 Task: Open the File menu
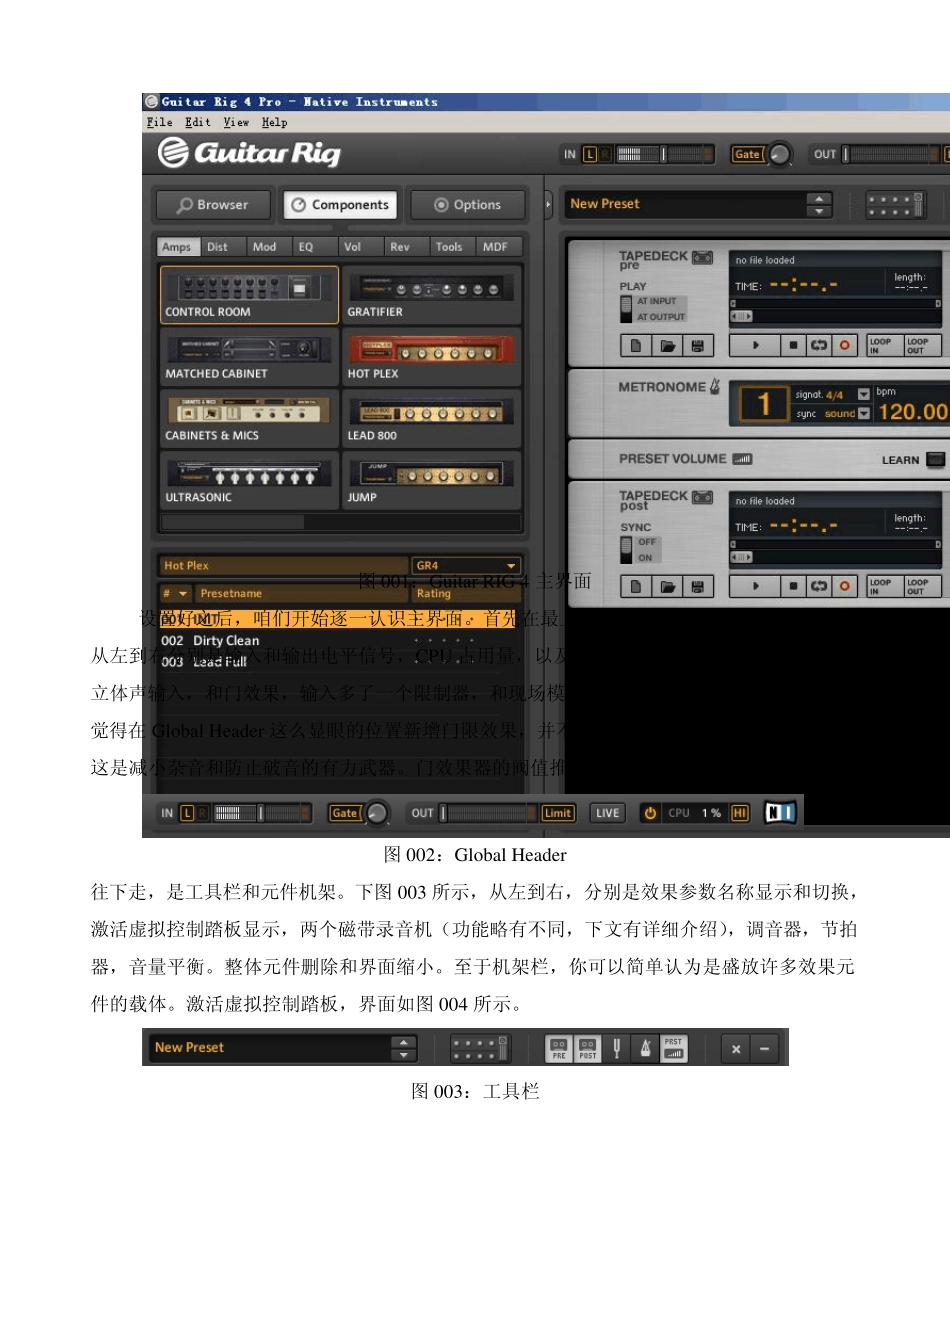[159, 122]
